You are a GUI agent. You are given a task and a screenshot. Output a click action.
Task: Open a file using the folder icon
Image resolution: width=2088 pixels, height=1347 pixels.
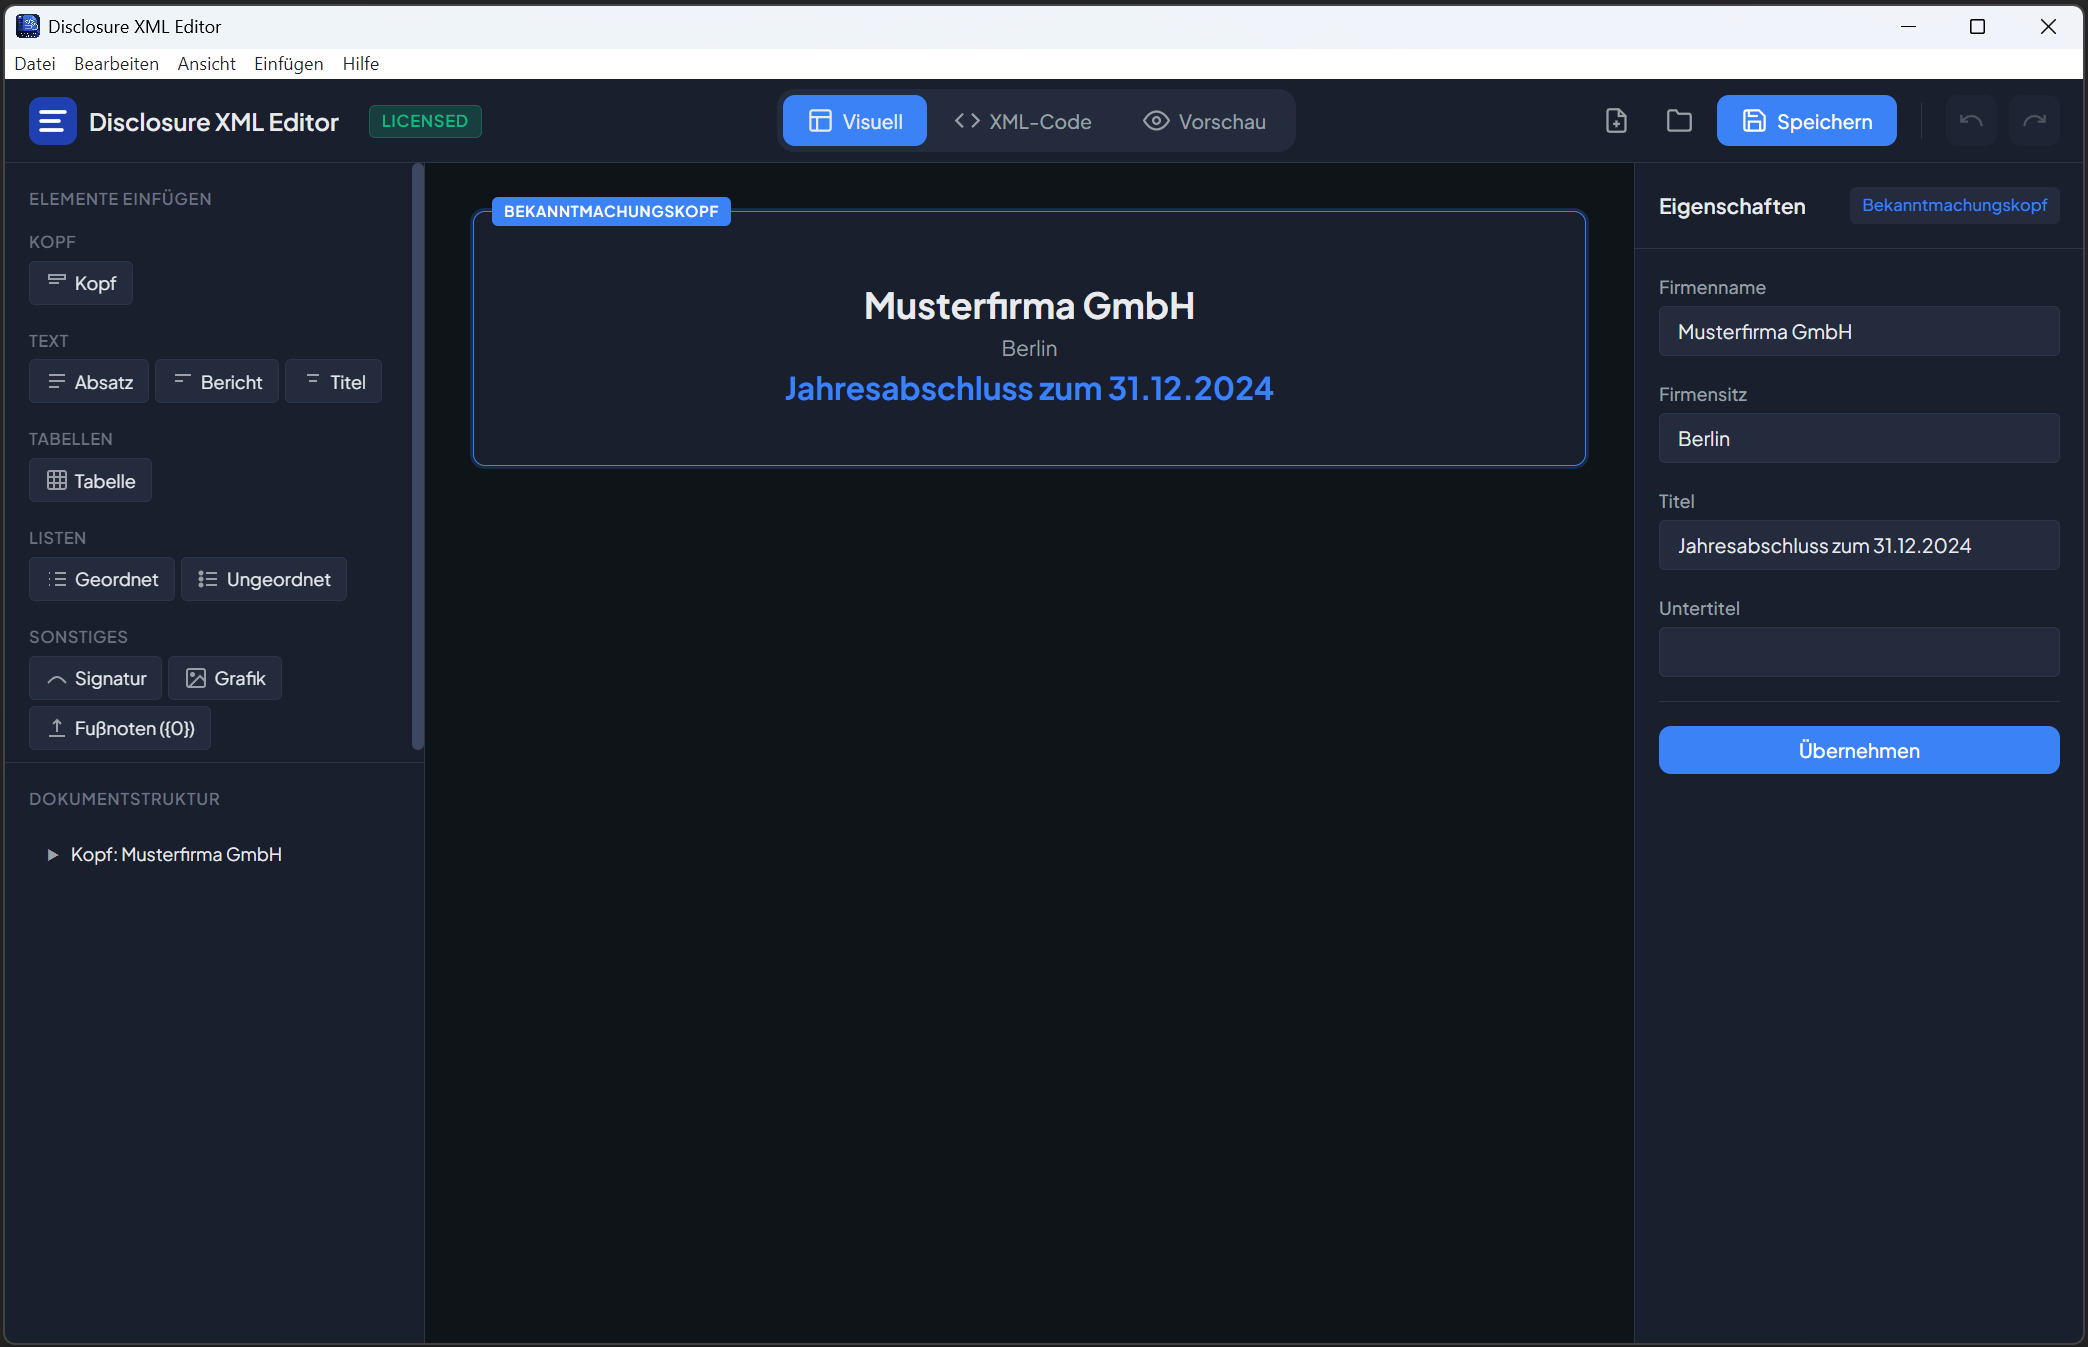(1679, 120)
